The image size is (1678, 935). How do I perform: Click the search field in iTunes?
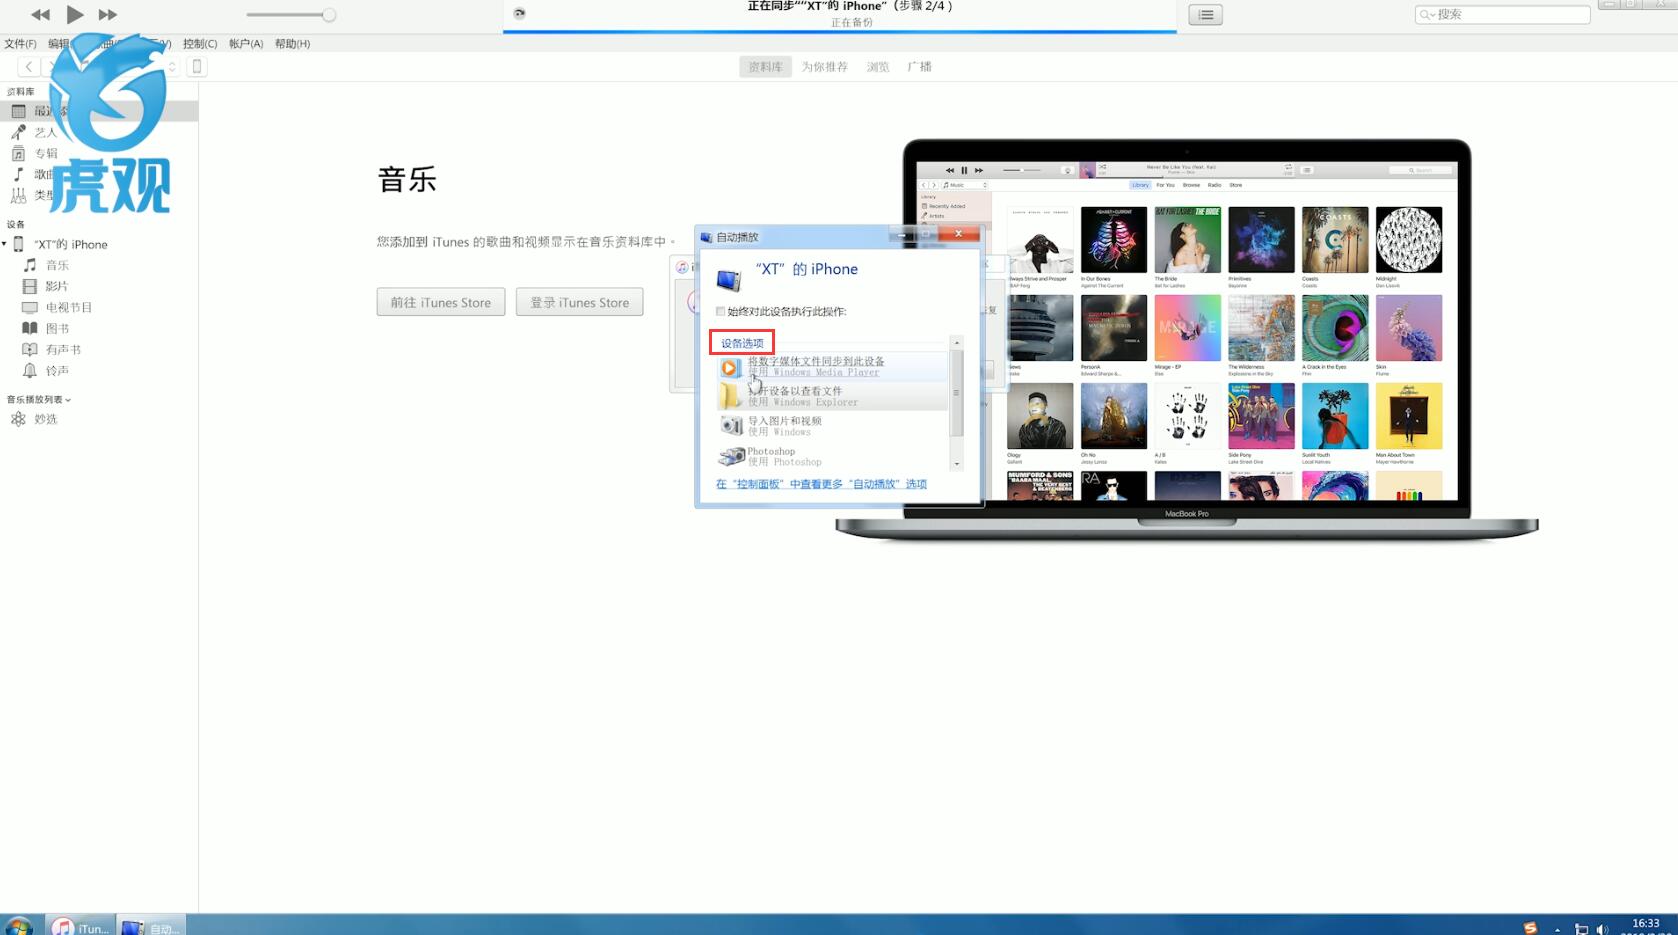click(1502, 14)
